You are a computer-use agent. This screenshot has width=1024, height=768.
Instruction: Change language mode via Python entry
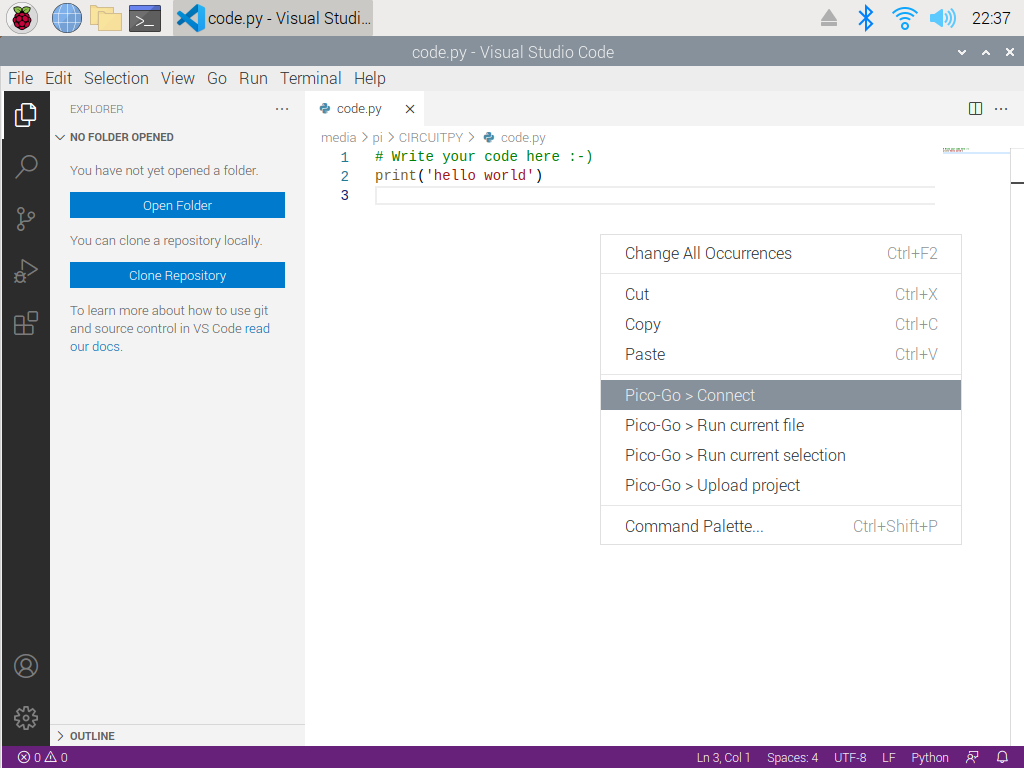click(x=929, y=758)
